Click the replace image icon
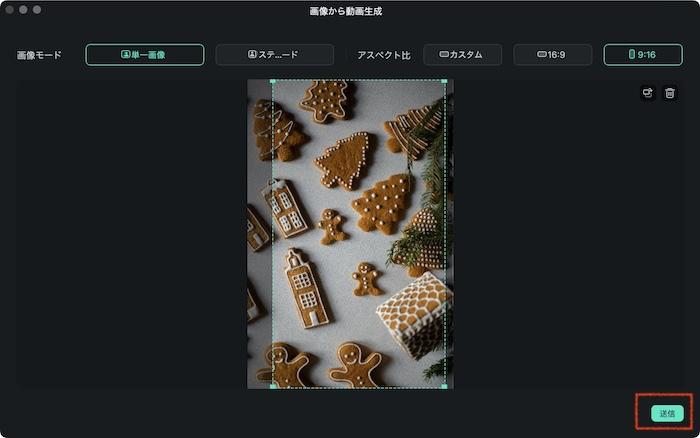This screenshot has height=438, width=700. (648, 93)
